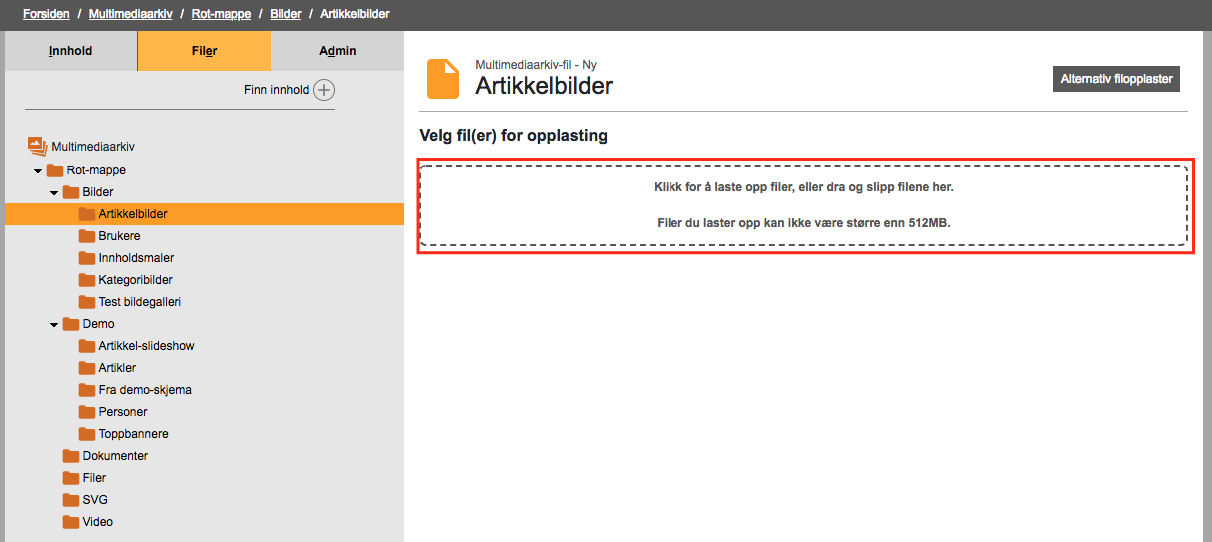Go to Forsiden via breadcrumb
The width and height of the screenshot is (1212, 542).
(46, 14)
